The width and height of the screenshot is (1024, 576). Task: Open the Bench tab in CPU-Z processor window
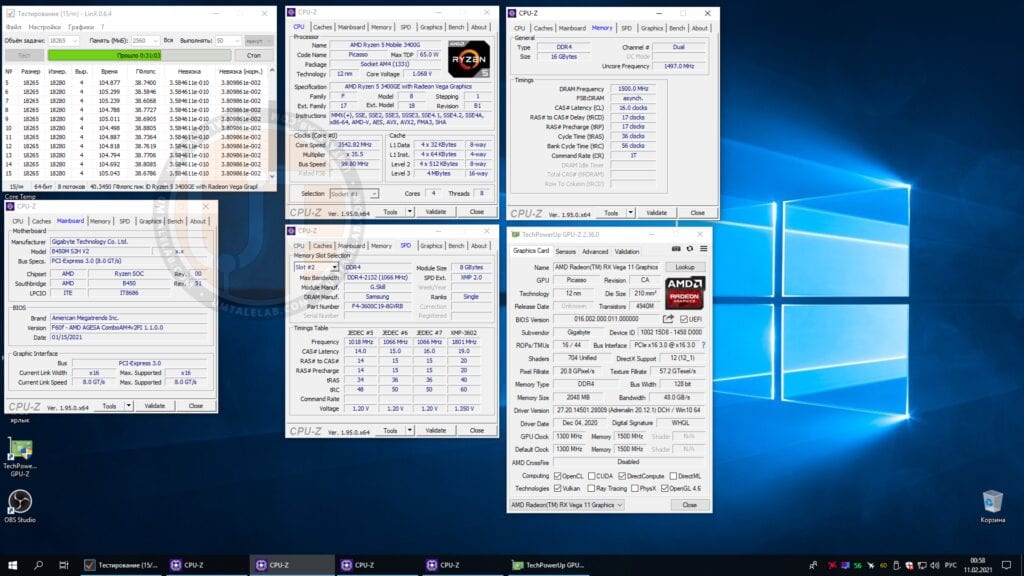click(456, 27)
